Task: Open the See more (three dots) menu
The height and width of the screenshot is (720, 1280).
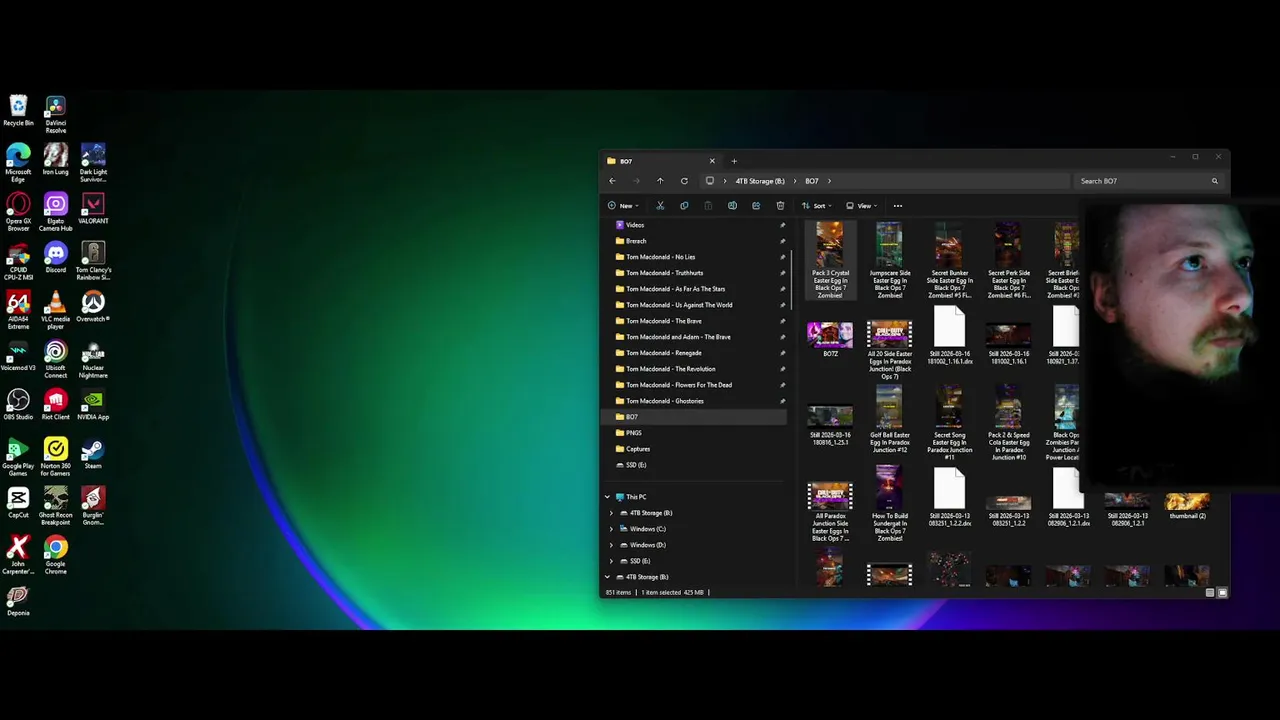Action: [897, 206]
